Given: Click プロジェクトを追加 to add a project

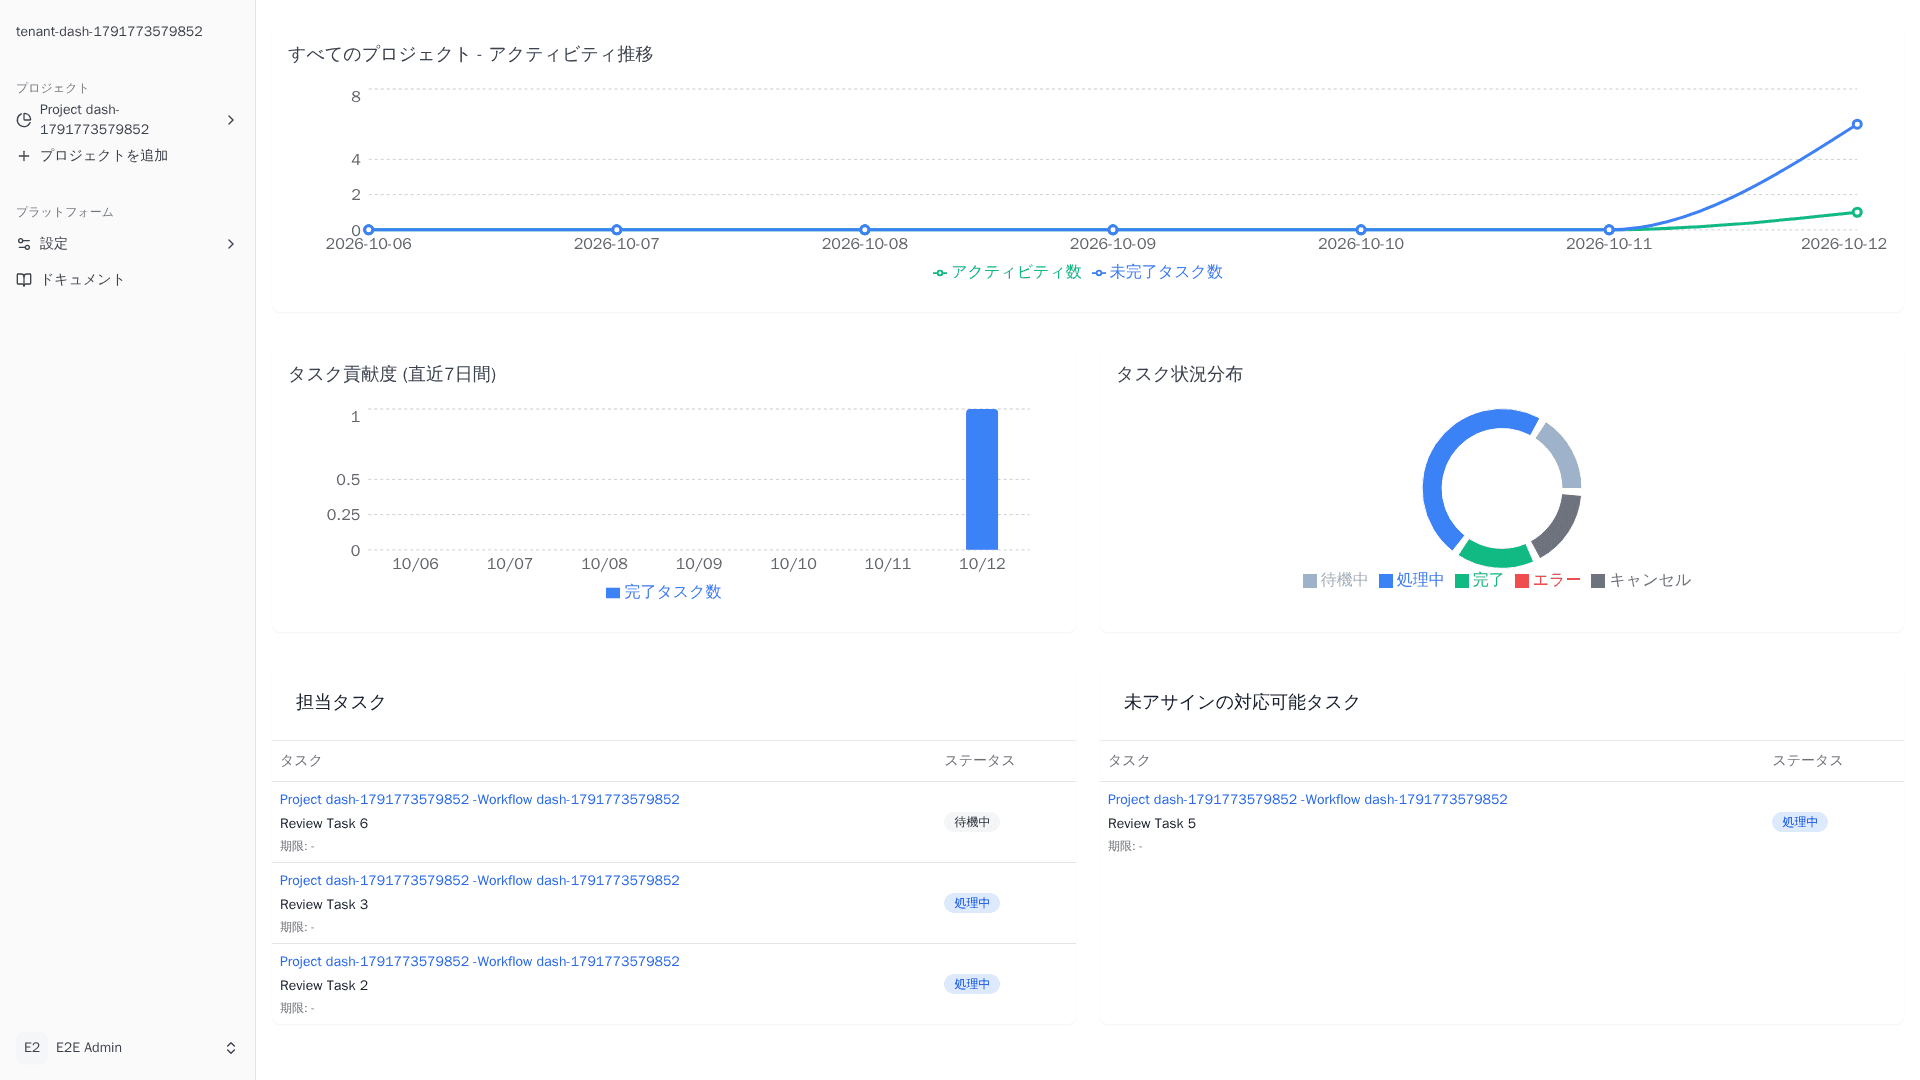Looking at the screenshot, I should 127,156.
